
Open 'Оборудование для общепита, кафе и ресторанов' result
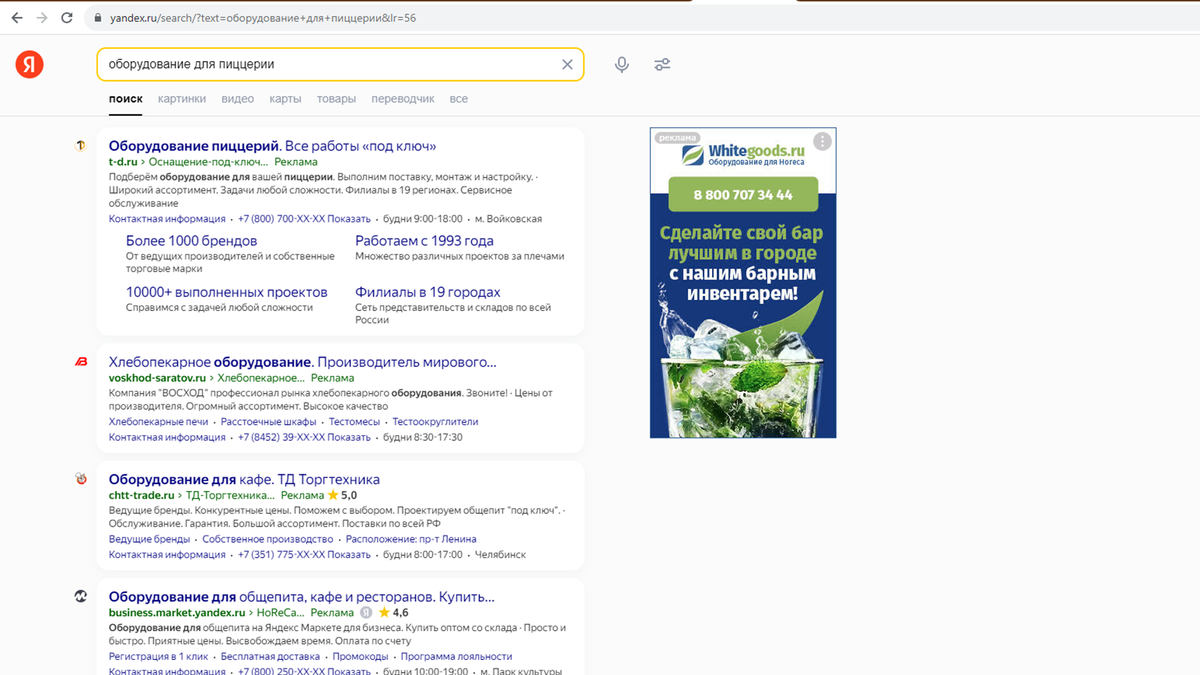302,596
